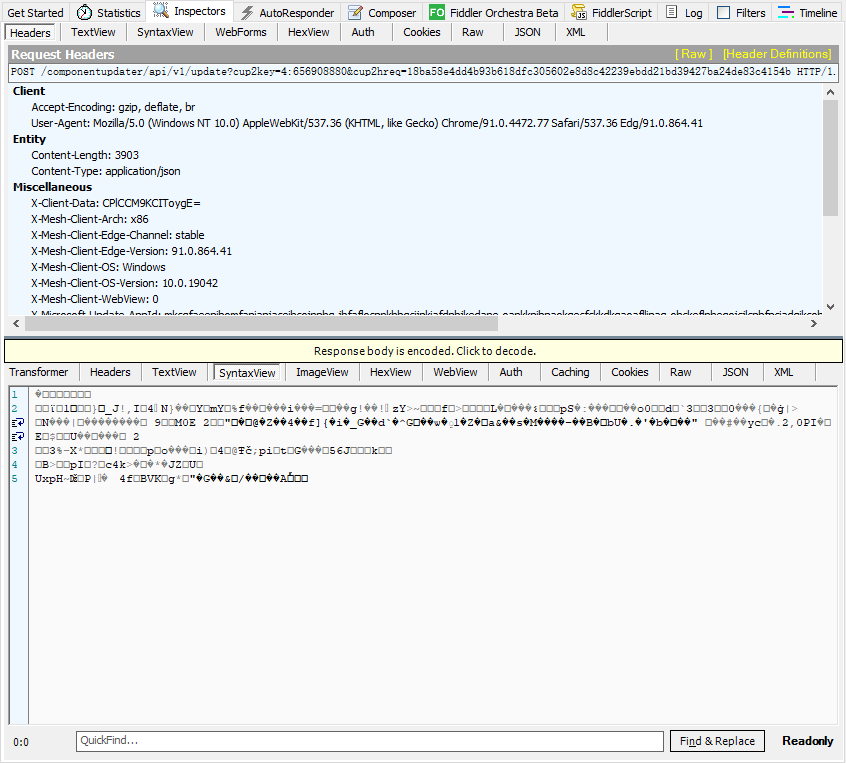Select the User-Agent header row
This screenshot has height=763, width=846.
click(367, 124)
